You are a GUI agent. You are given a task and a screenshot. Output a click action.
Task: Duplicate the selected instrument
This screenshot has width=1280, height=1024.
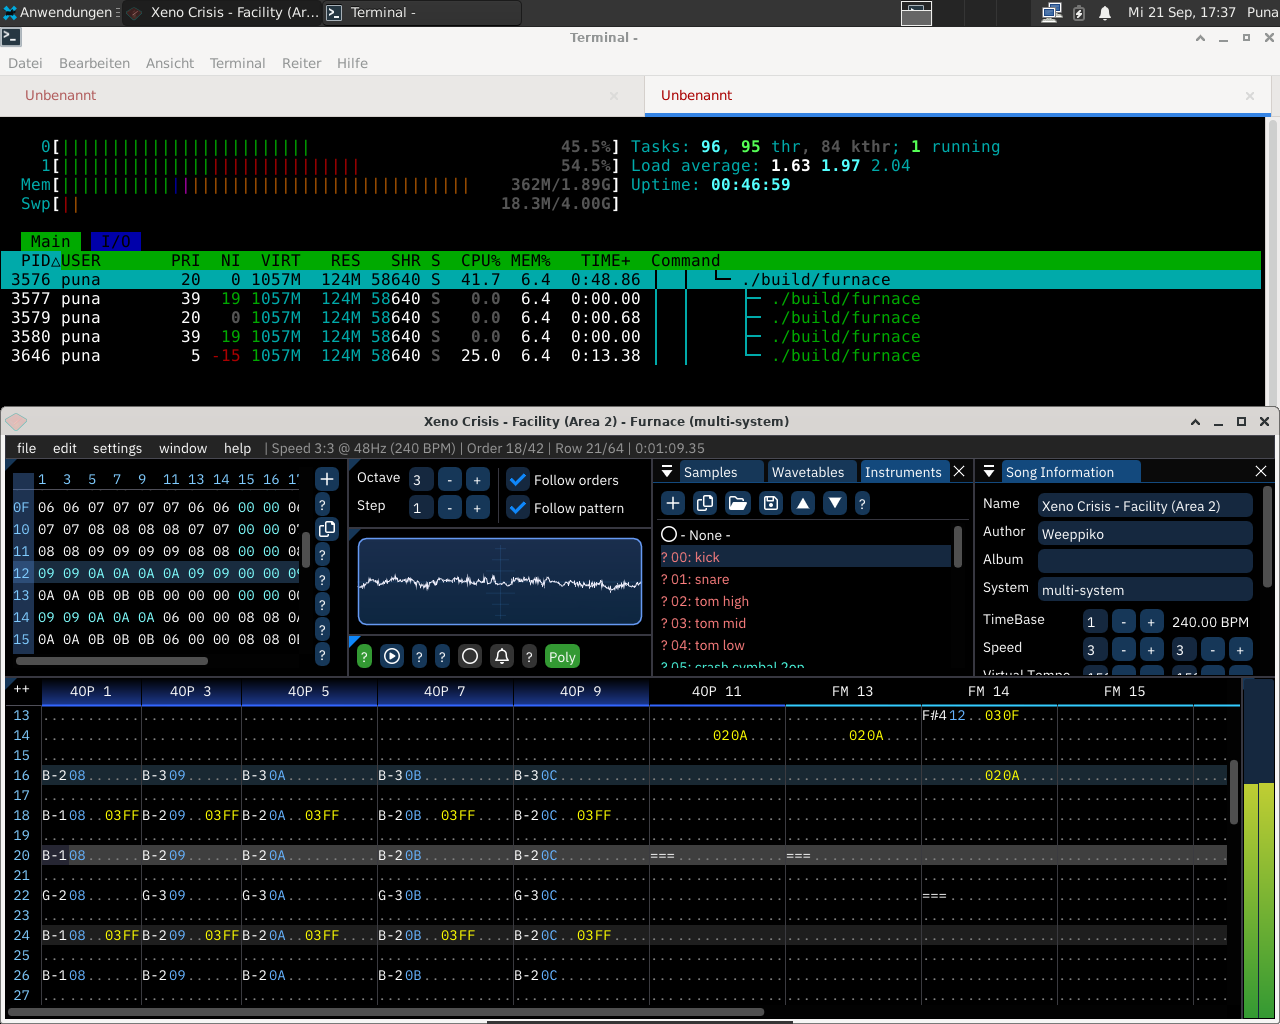[x=705, y=503]
